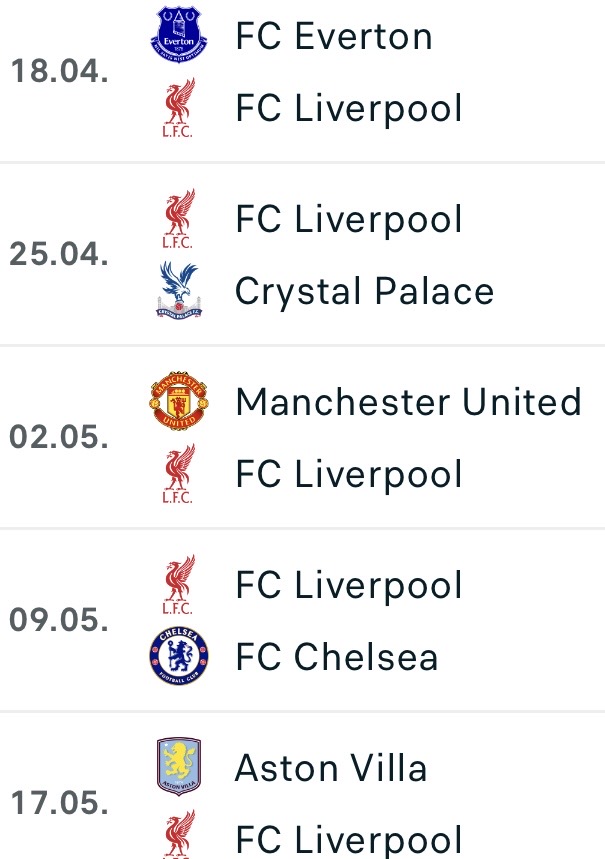
Task: Click the 18.04. match date
Action: (x=59, y=73)
